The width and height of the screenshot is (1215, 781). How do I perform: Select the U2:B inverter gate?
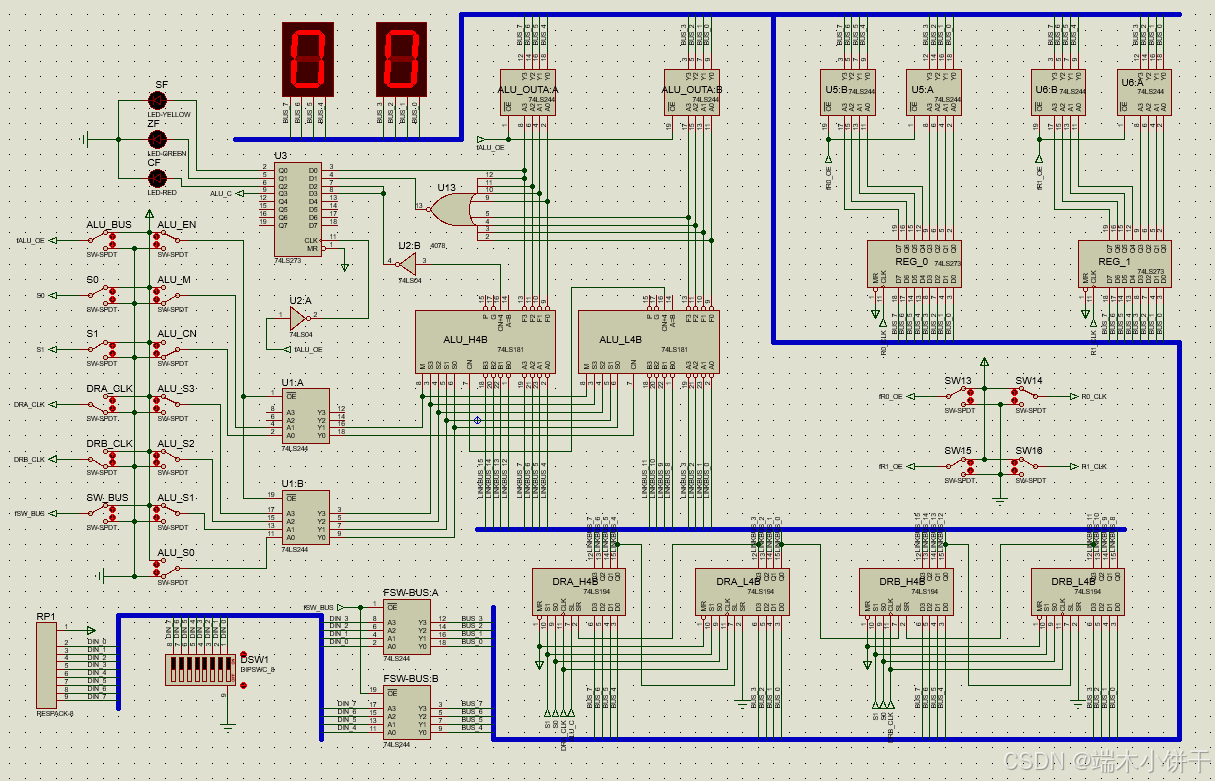click(x=406, y=263)
